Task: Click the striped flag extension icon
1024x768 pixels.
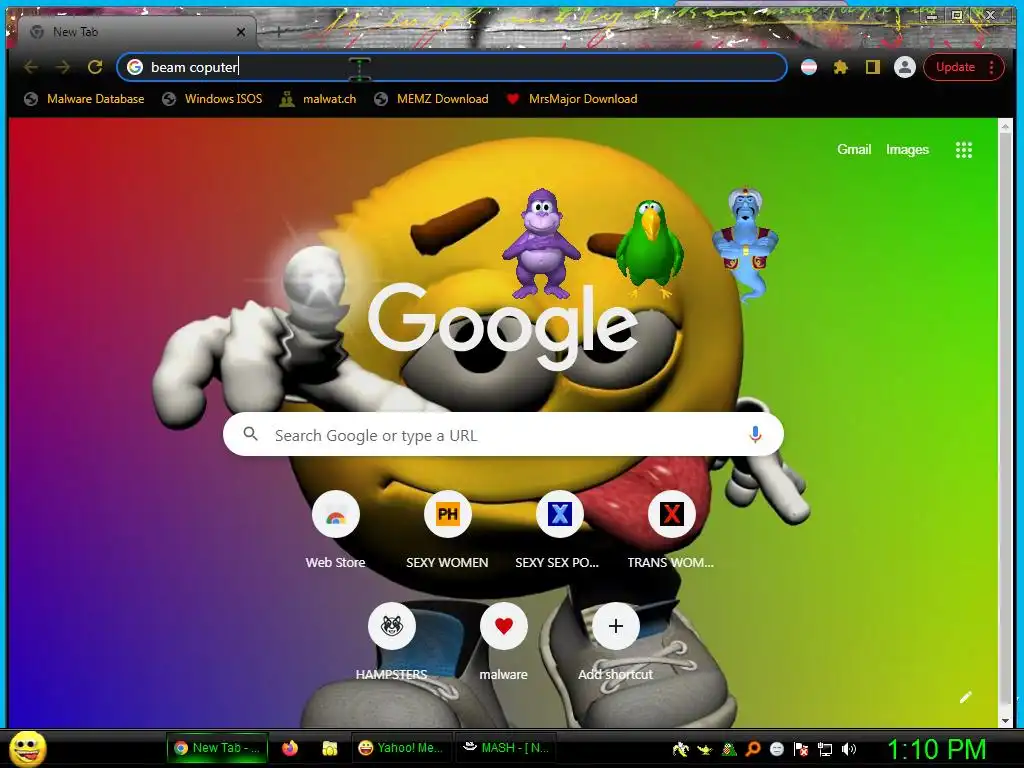Action: point(808,67)
